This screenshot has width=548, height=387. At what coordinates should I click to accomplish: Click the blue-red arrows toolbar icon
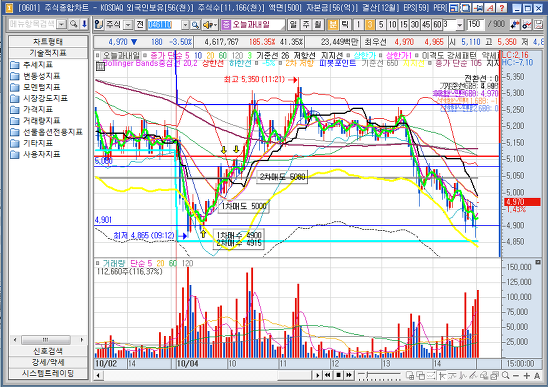(514, 24)
